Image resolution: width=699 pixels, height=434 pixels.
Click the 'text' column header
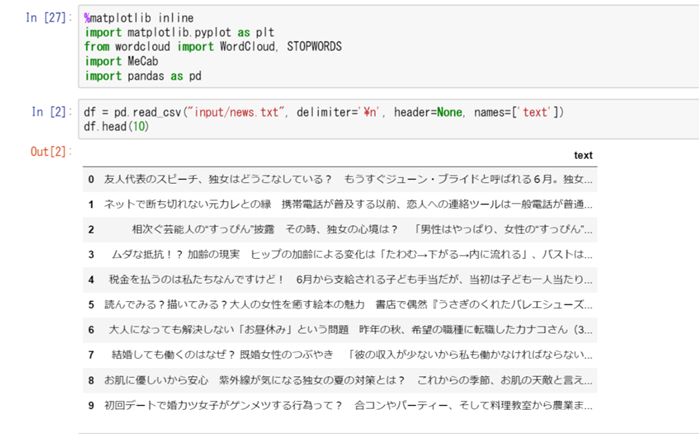583,155
